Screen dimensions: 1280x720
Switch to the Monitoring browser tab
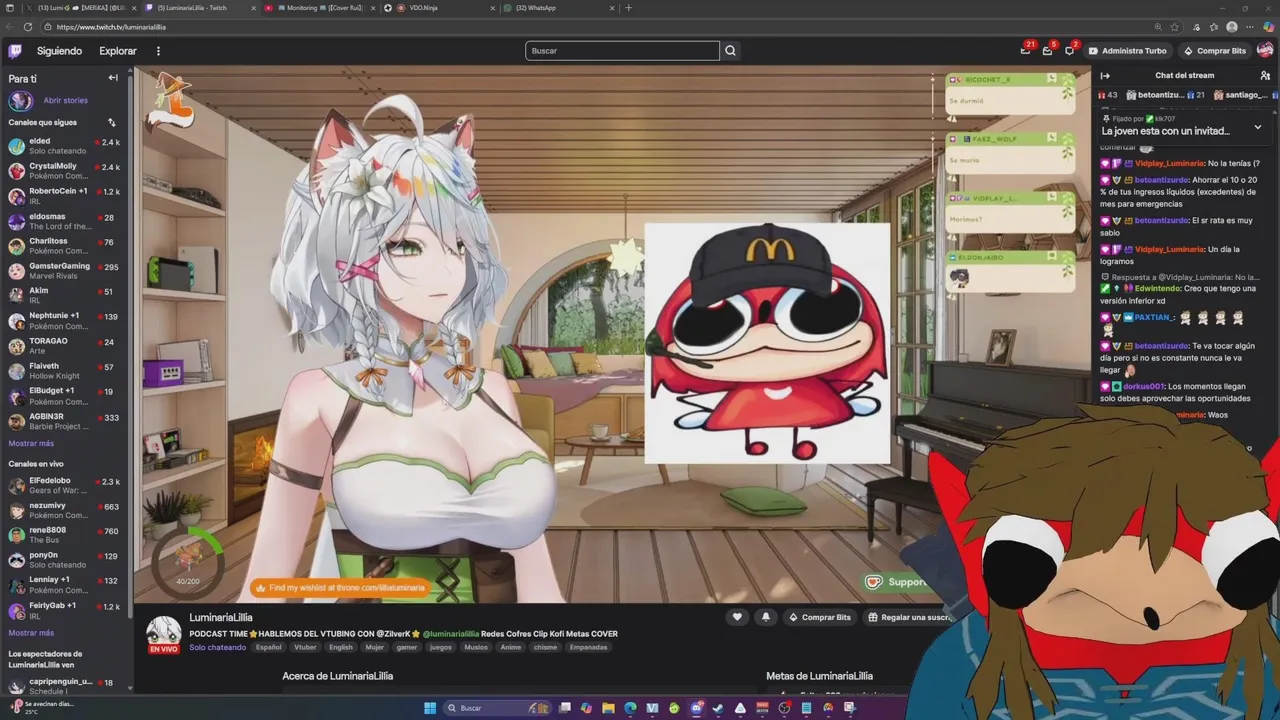click(x=318, y=8)
